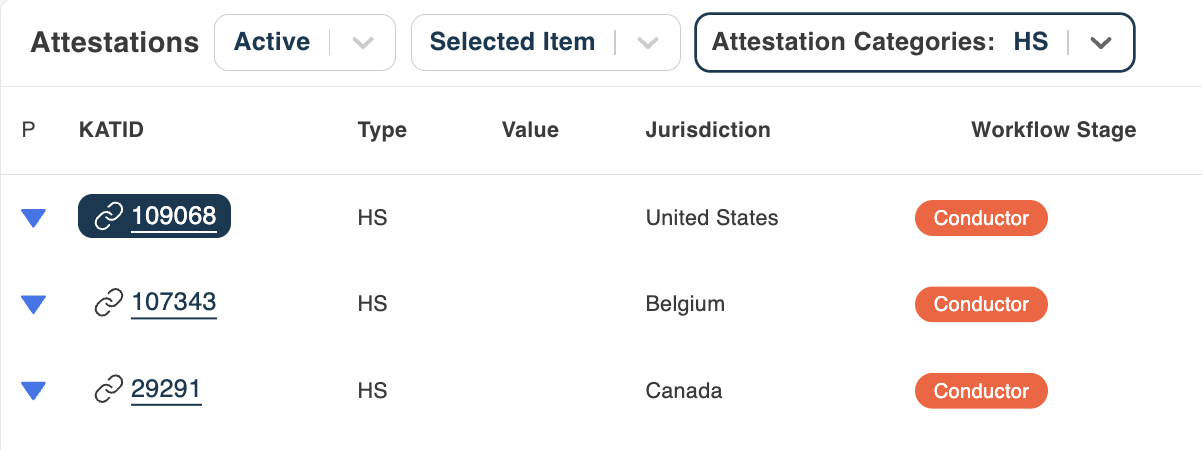Expand the Attestation Categories dropdown arrow
This screenshot has height=450, width=1202.
[x=1101, y=43]
